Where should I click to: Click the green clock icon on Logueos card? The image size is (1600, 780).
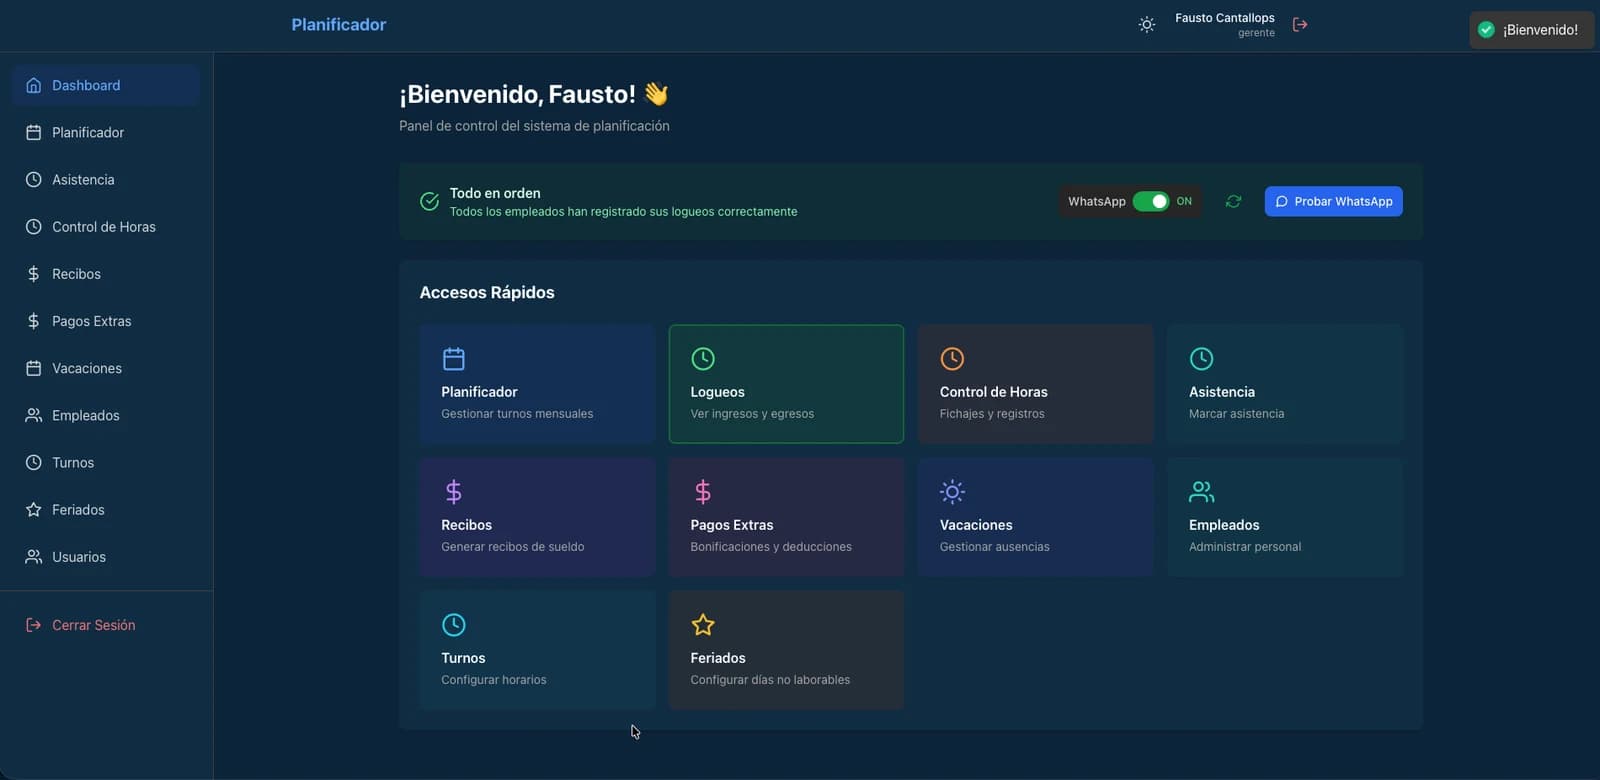tap(703, 358)
